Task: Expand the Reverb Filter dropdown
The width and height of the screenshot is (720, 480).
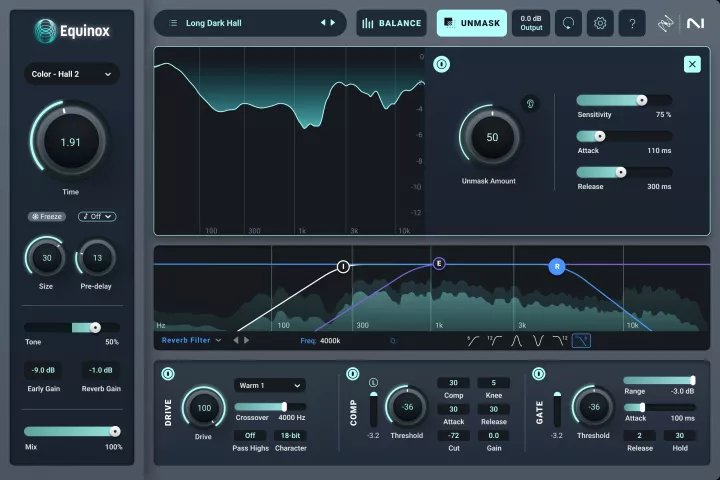Action: [191, 340]
